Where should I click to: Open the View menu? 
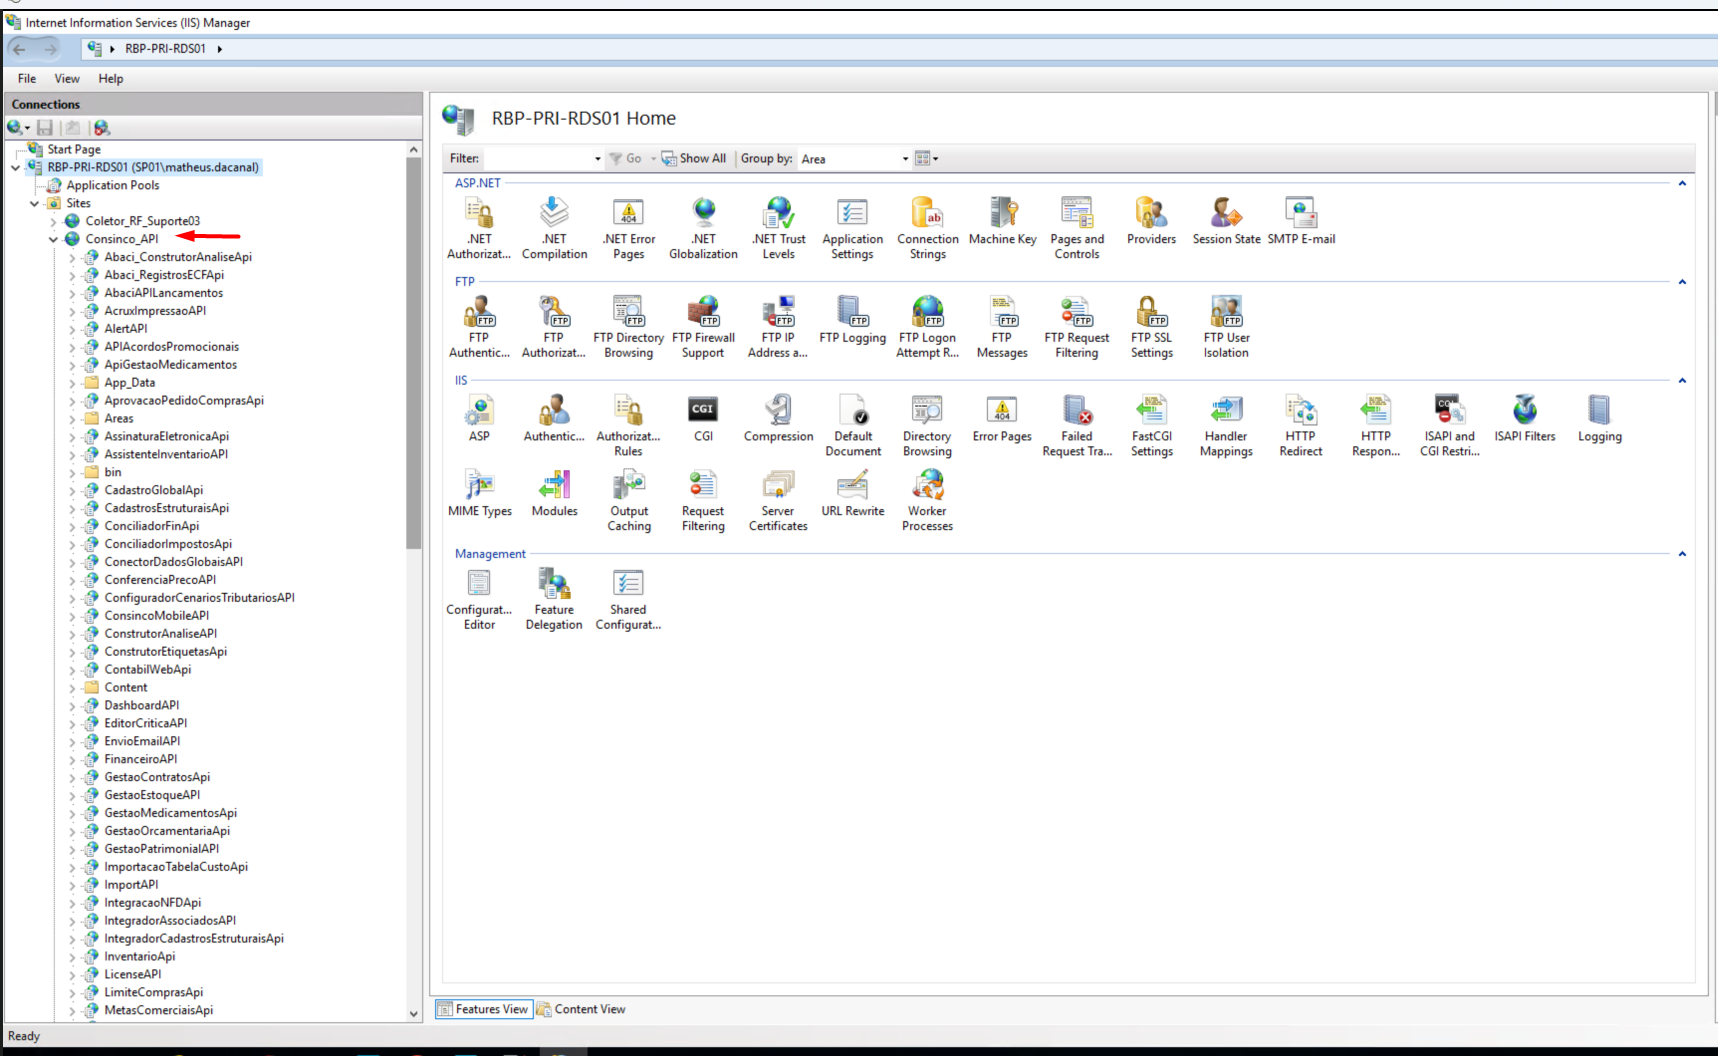(67, 79)
